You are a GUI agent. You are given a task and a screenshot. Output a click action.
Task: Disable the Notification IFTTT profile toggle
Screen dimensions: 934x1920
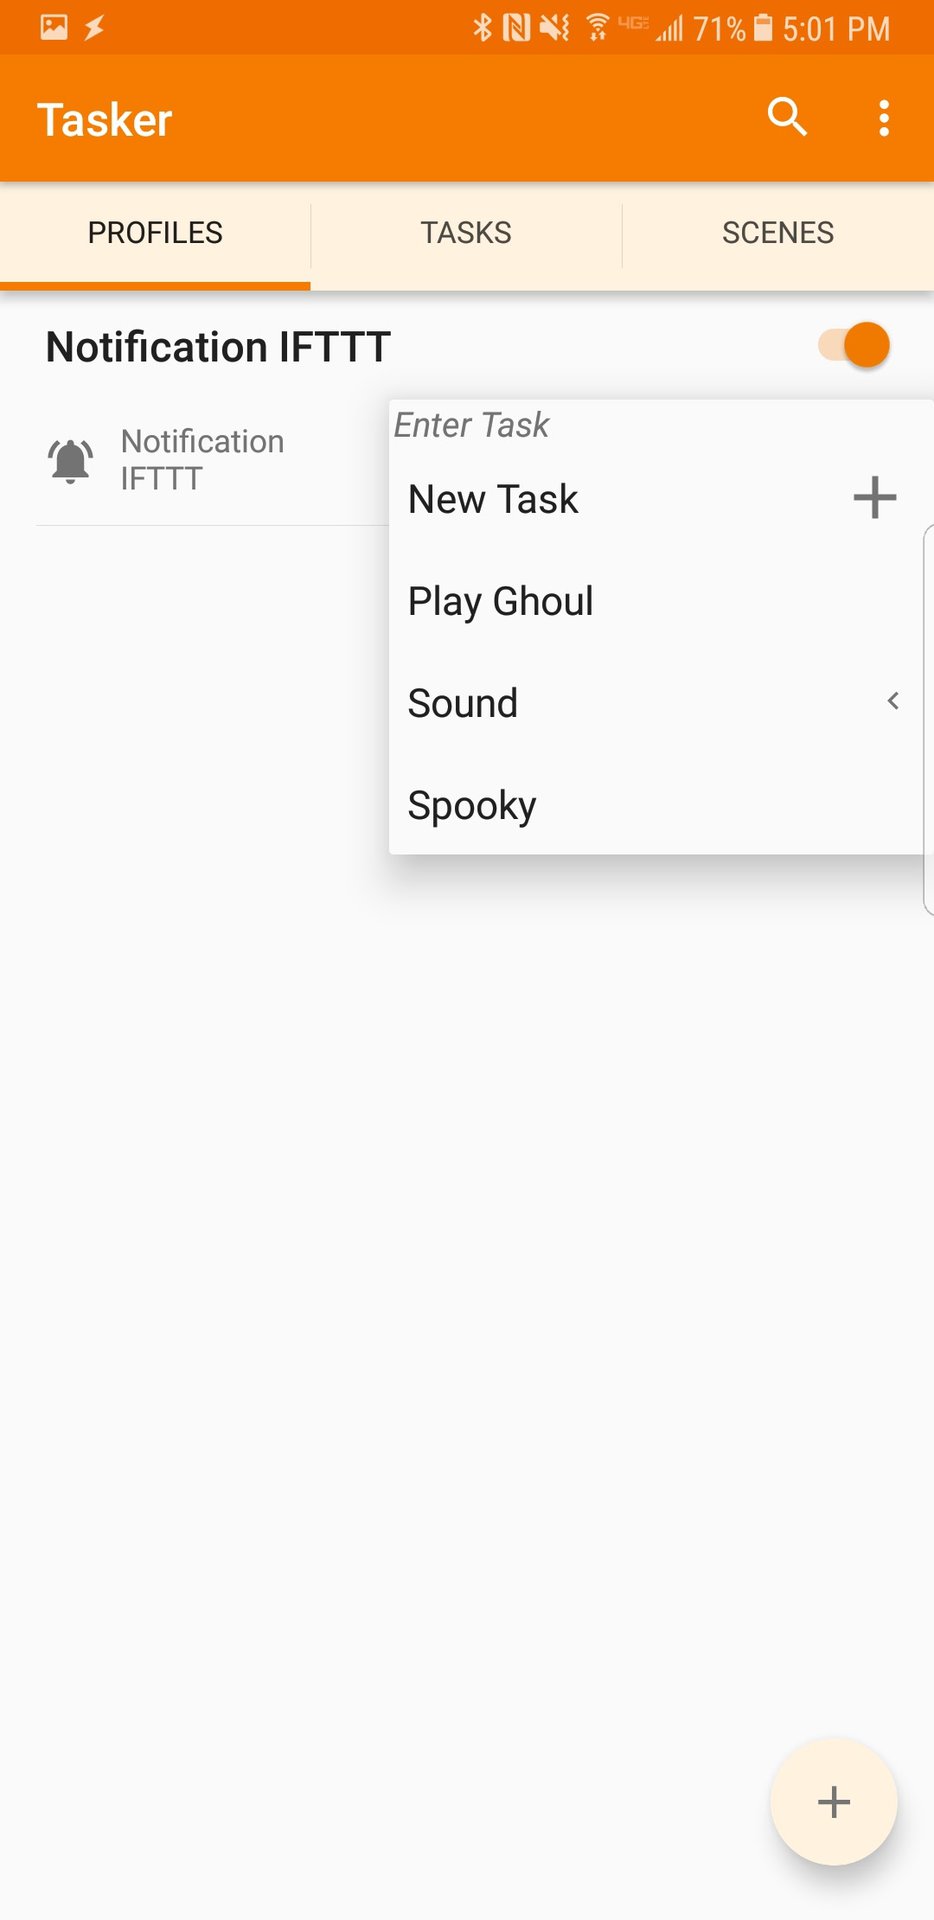click(x=855, y=346)
